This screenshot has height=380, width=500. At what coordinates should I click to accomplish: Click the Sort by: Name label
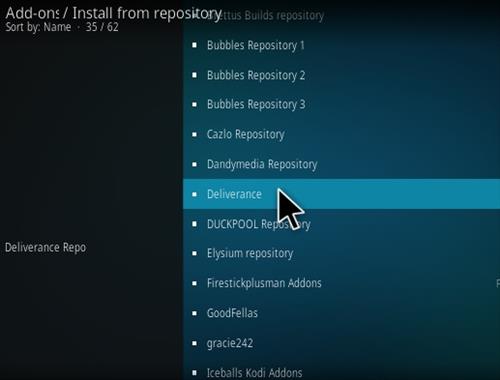[x=38, y=27]
